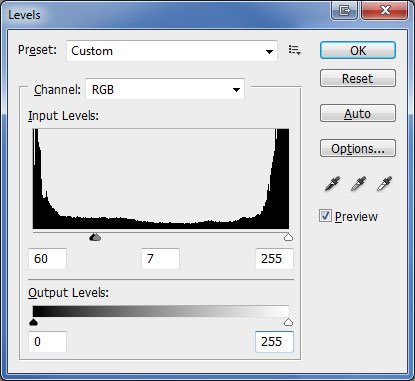Image resolution: width=415 pixels, height=381 pixels.
Task: Open the Options... dialog
Action: pos(358,148)
